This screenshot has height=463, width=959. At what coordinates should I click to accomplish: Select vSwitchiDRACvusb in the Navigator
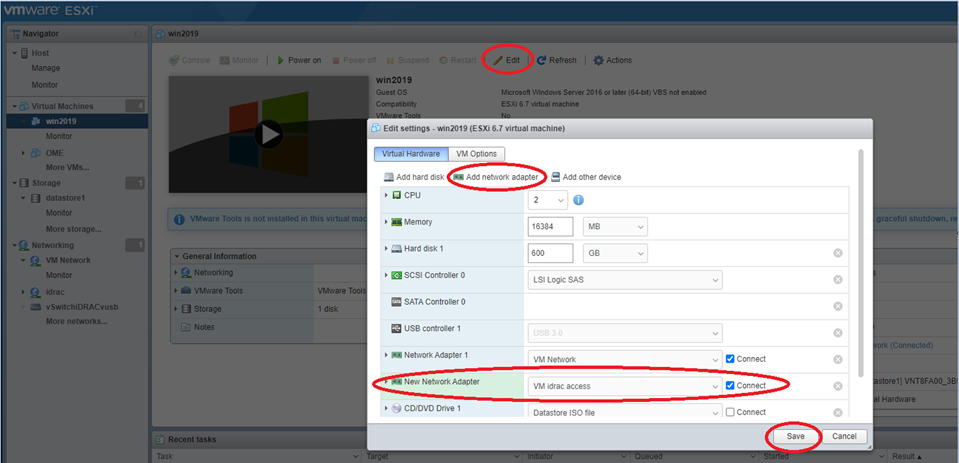pyautogui.click(x=82, y=307)
